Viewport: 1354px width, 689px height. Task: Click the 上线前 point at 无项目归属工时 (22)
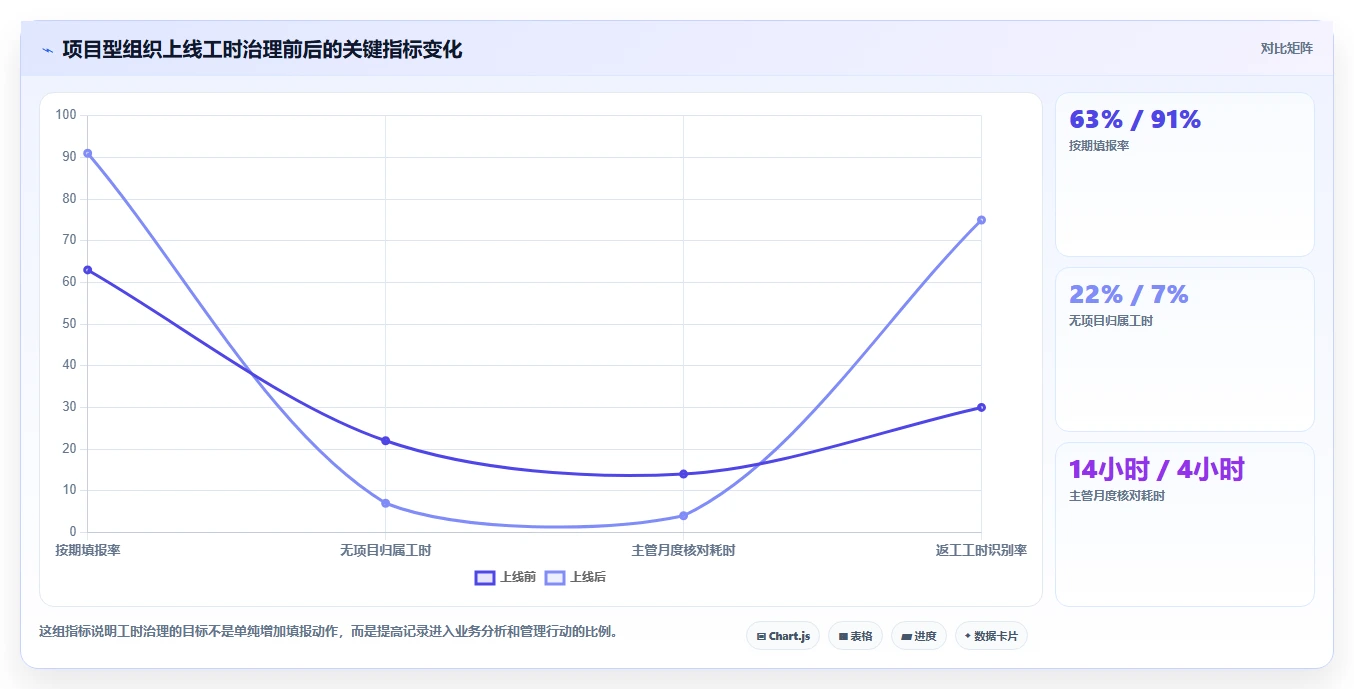pos(385,441)
